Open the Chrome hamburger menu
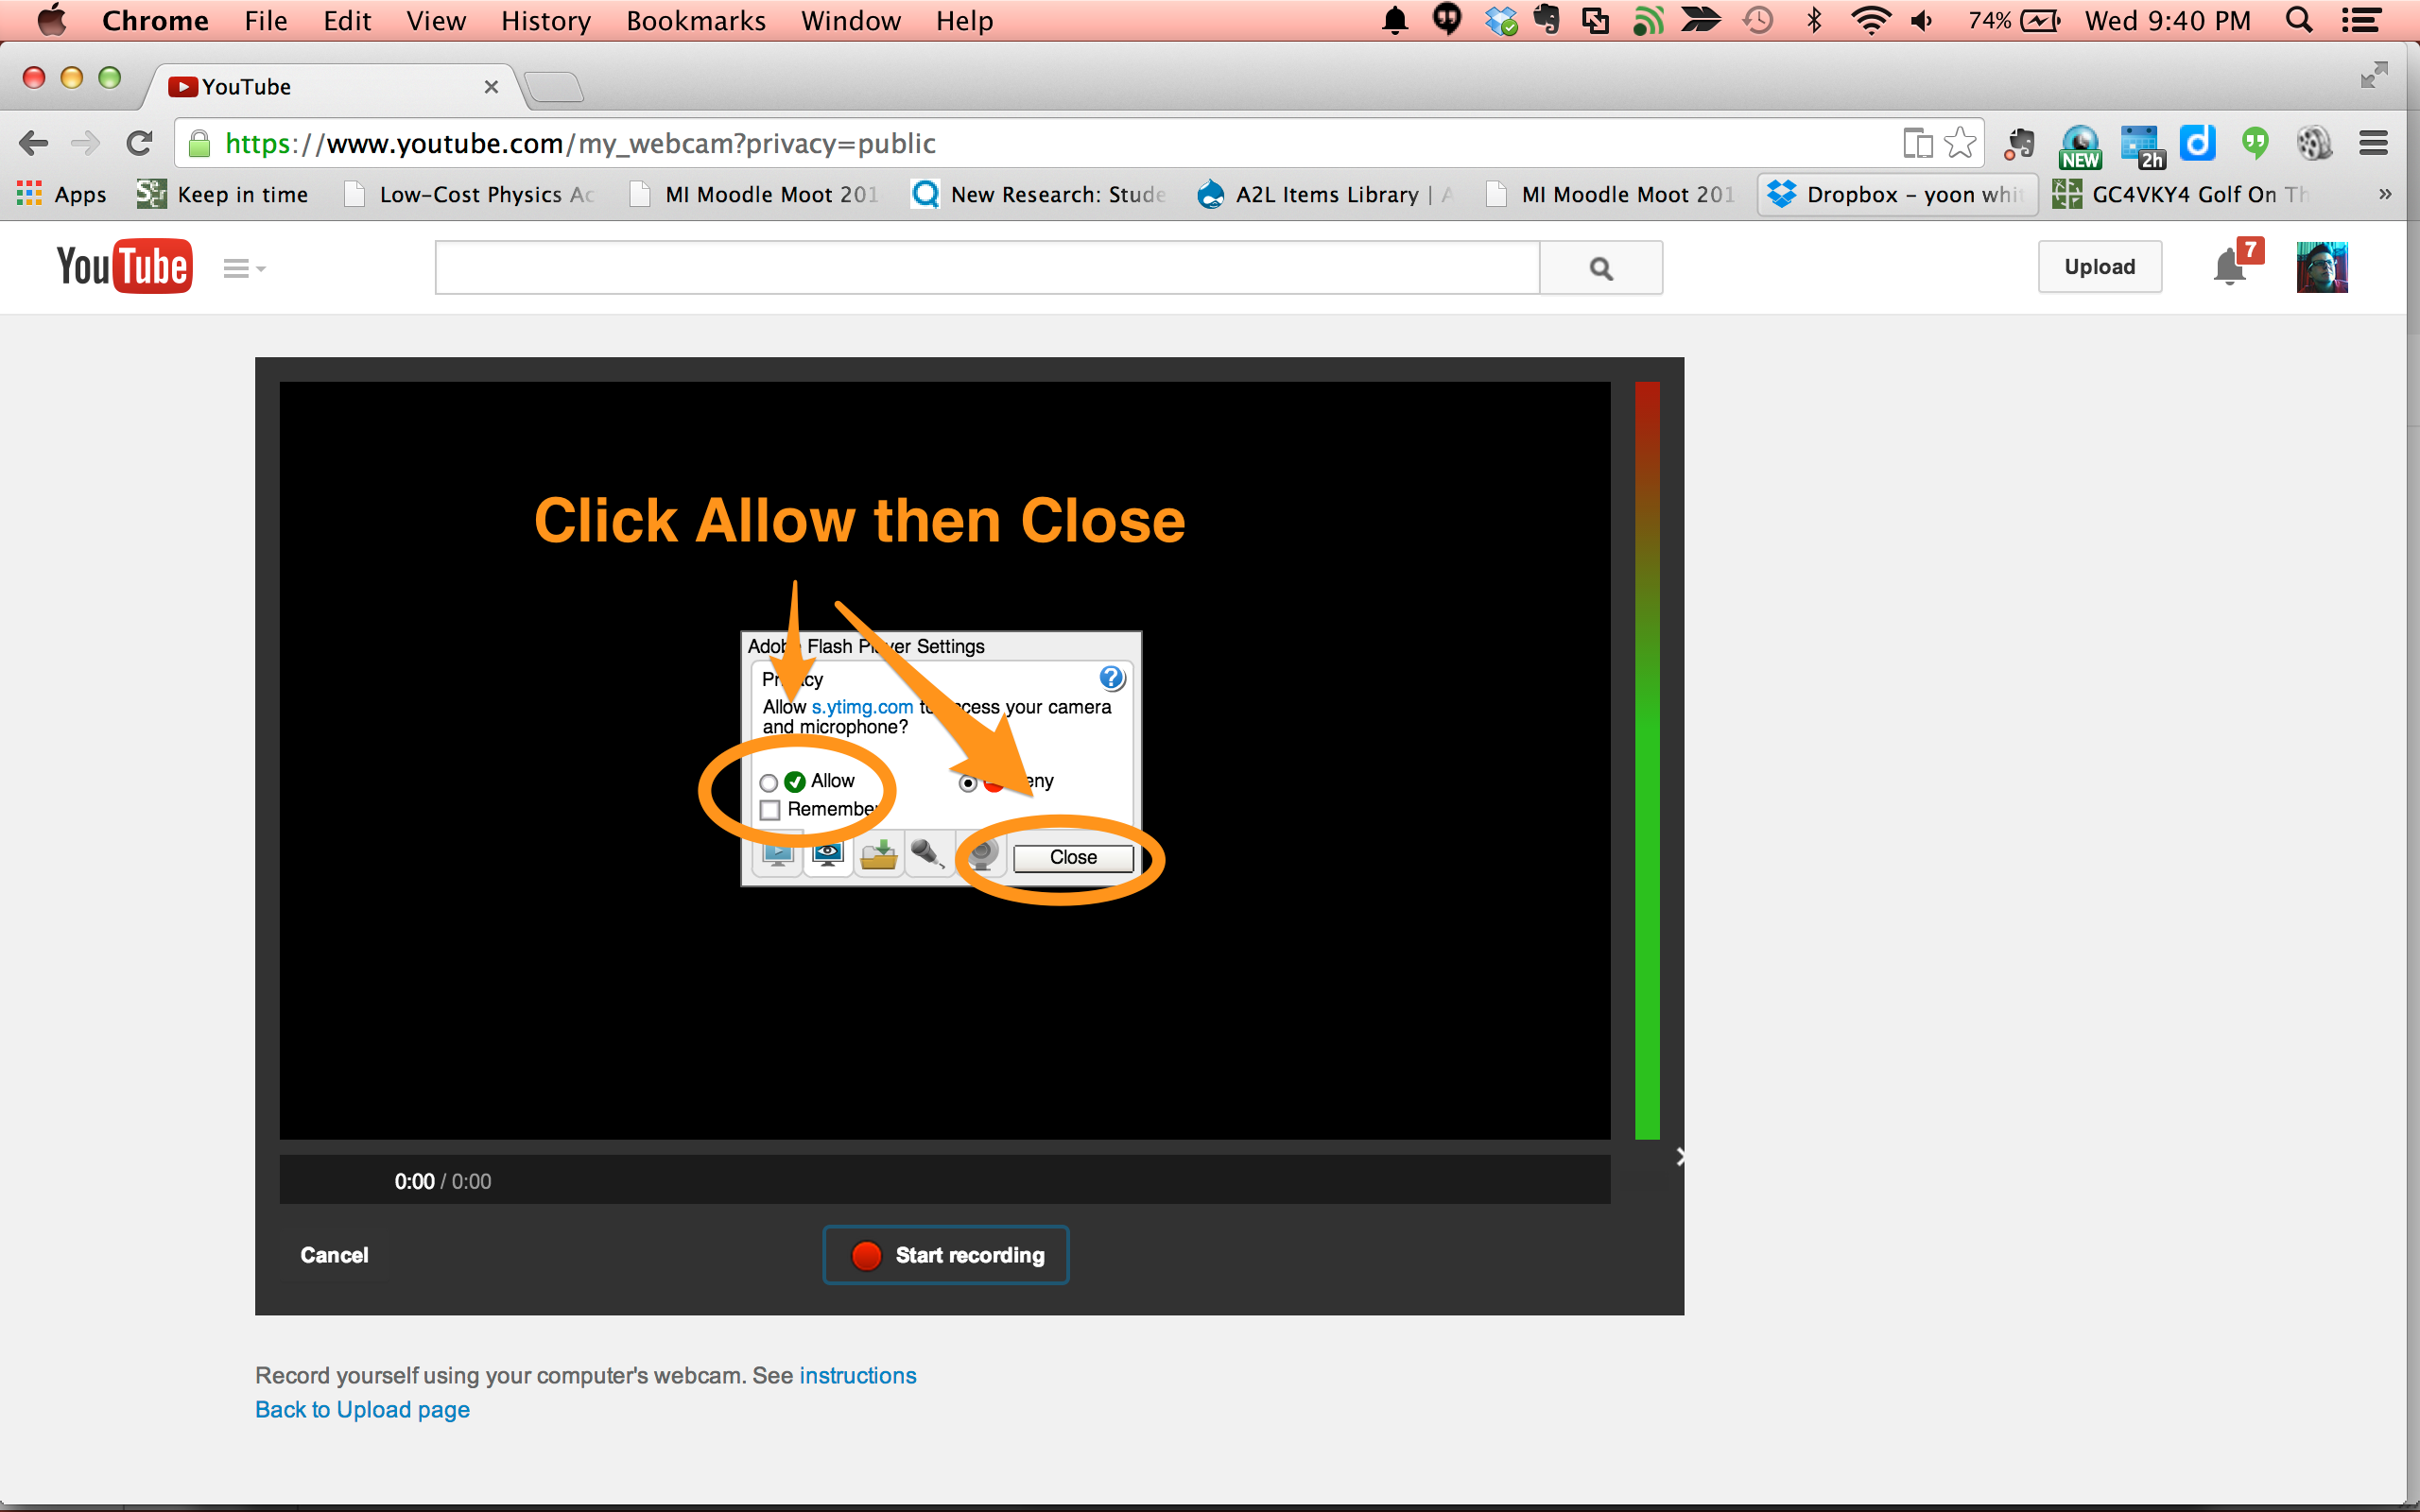2420x1512 pixels. [x=2373, y=144]
